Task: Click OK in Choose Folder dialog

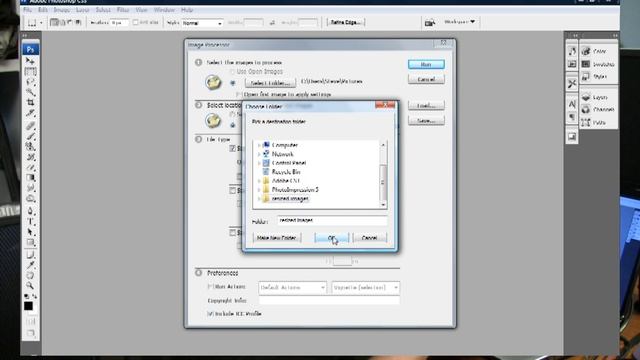Action: pos(331,238)
